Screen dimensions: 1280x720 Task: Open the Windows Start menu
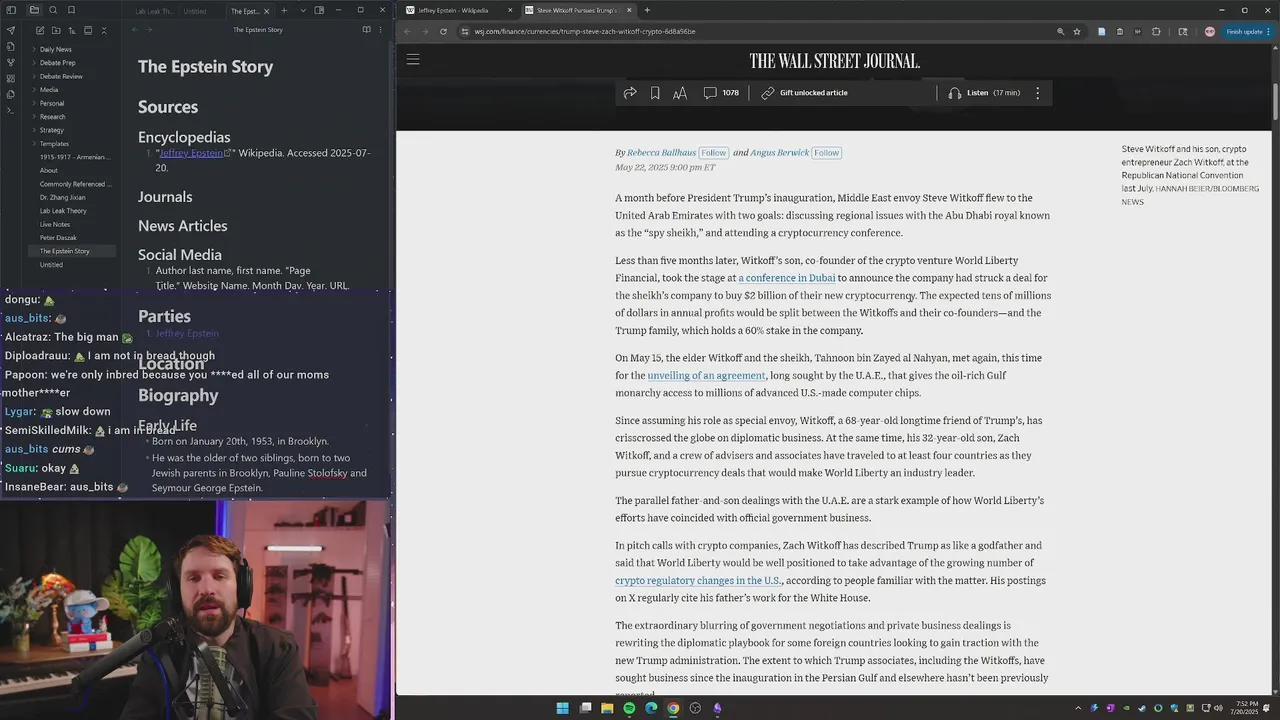[x=562, y=708]
